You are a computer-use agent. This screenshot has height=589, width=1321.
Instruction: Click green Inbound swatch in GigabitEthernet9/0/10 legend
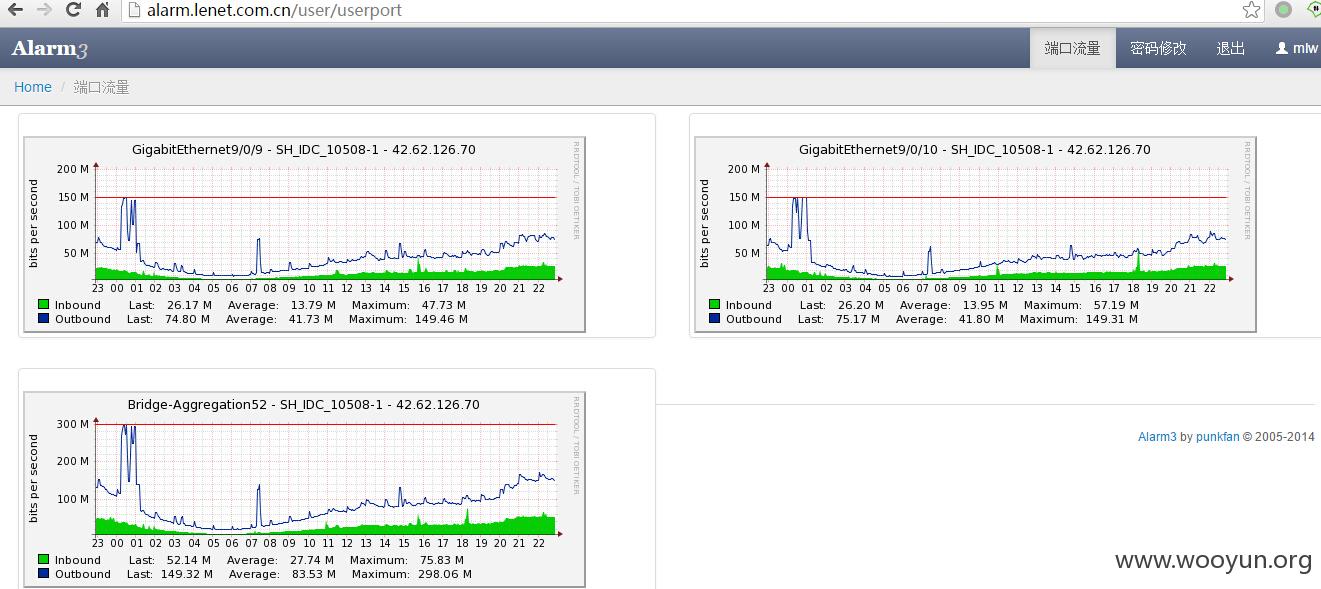pos(715,305)
